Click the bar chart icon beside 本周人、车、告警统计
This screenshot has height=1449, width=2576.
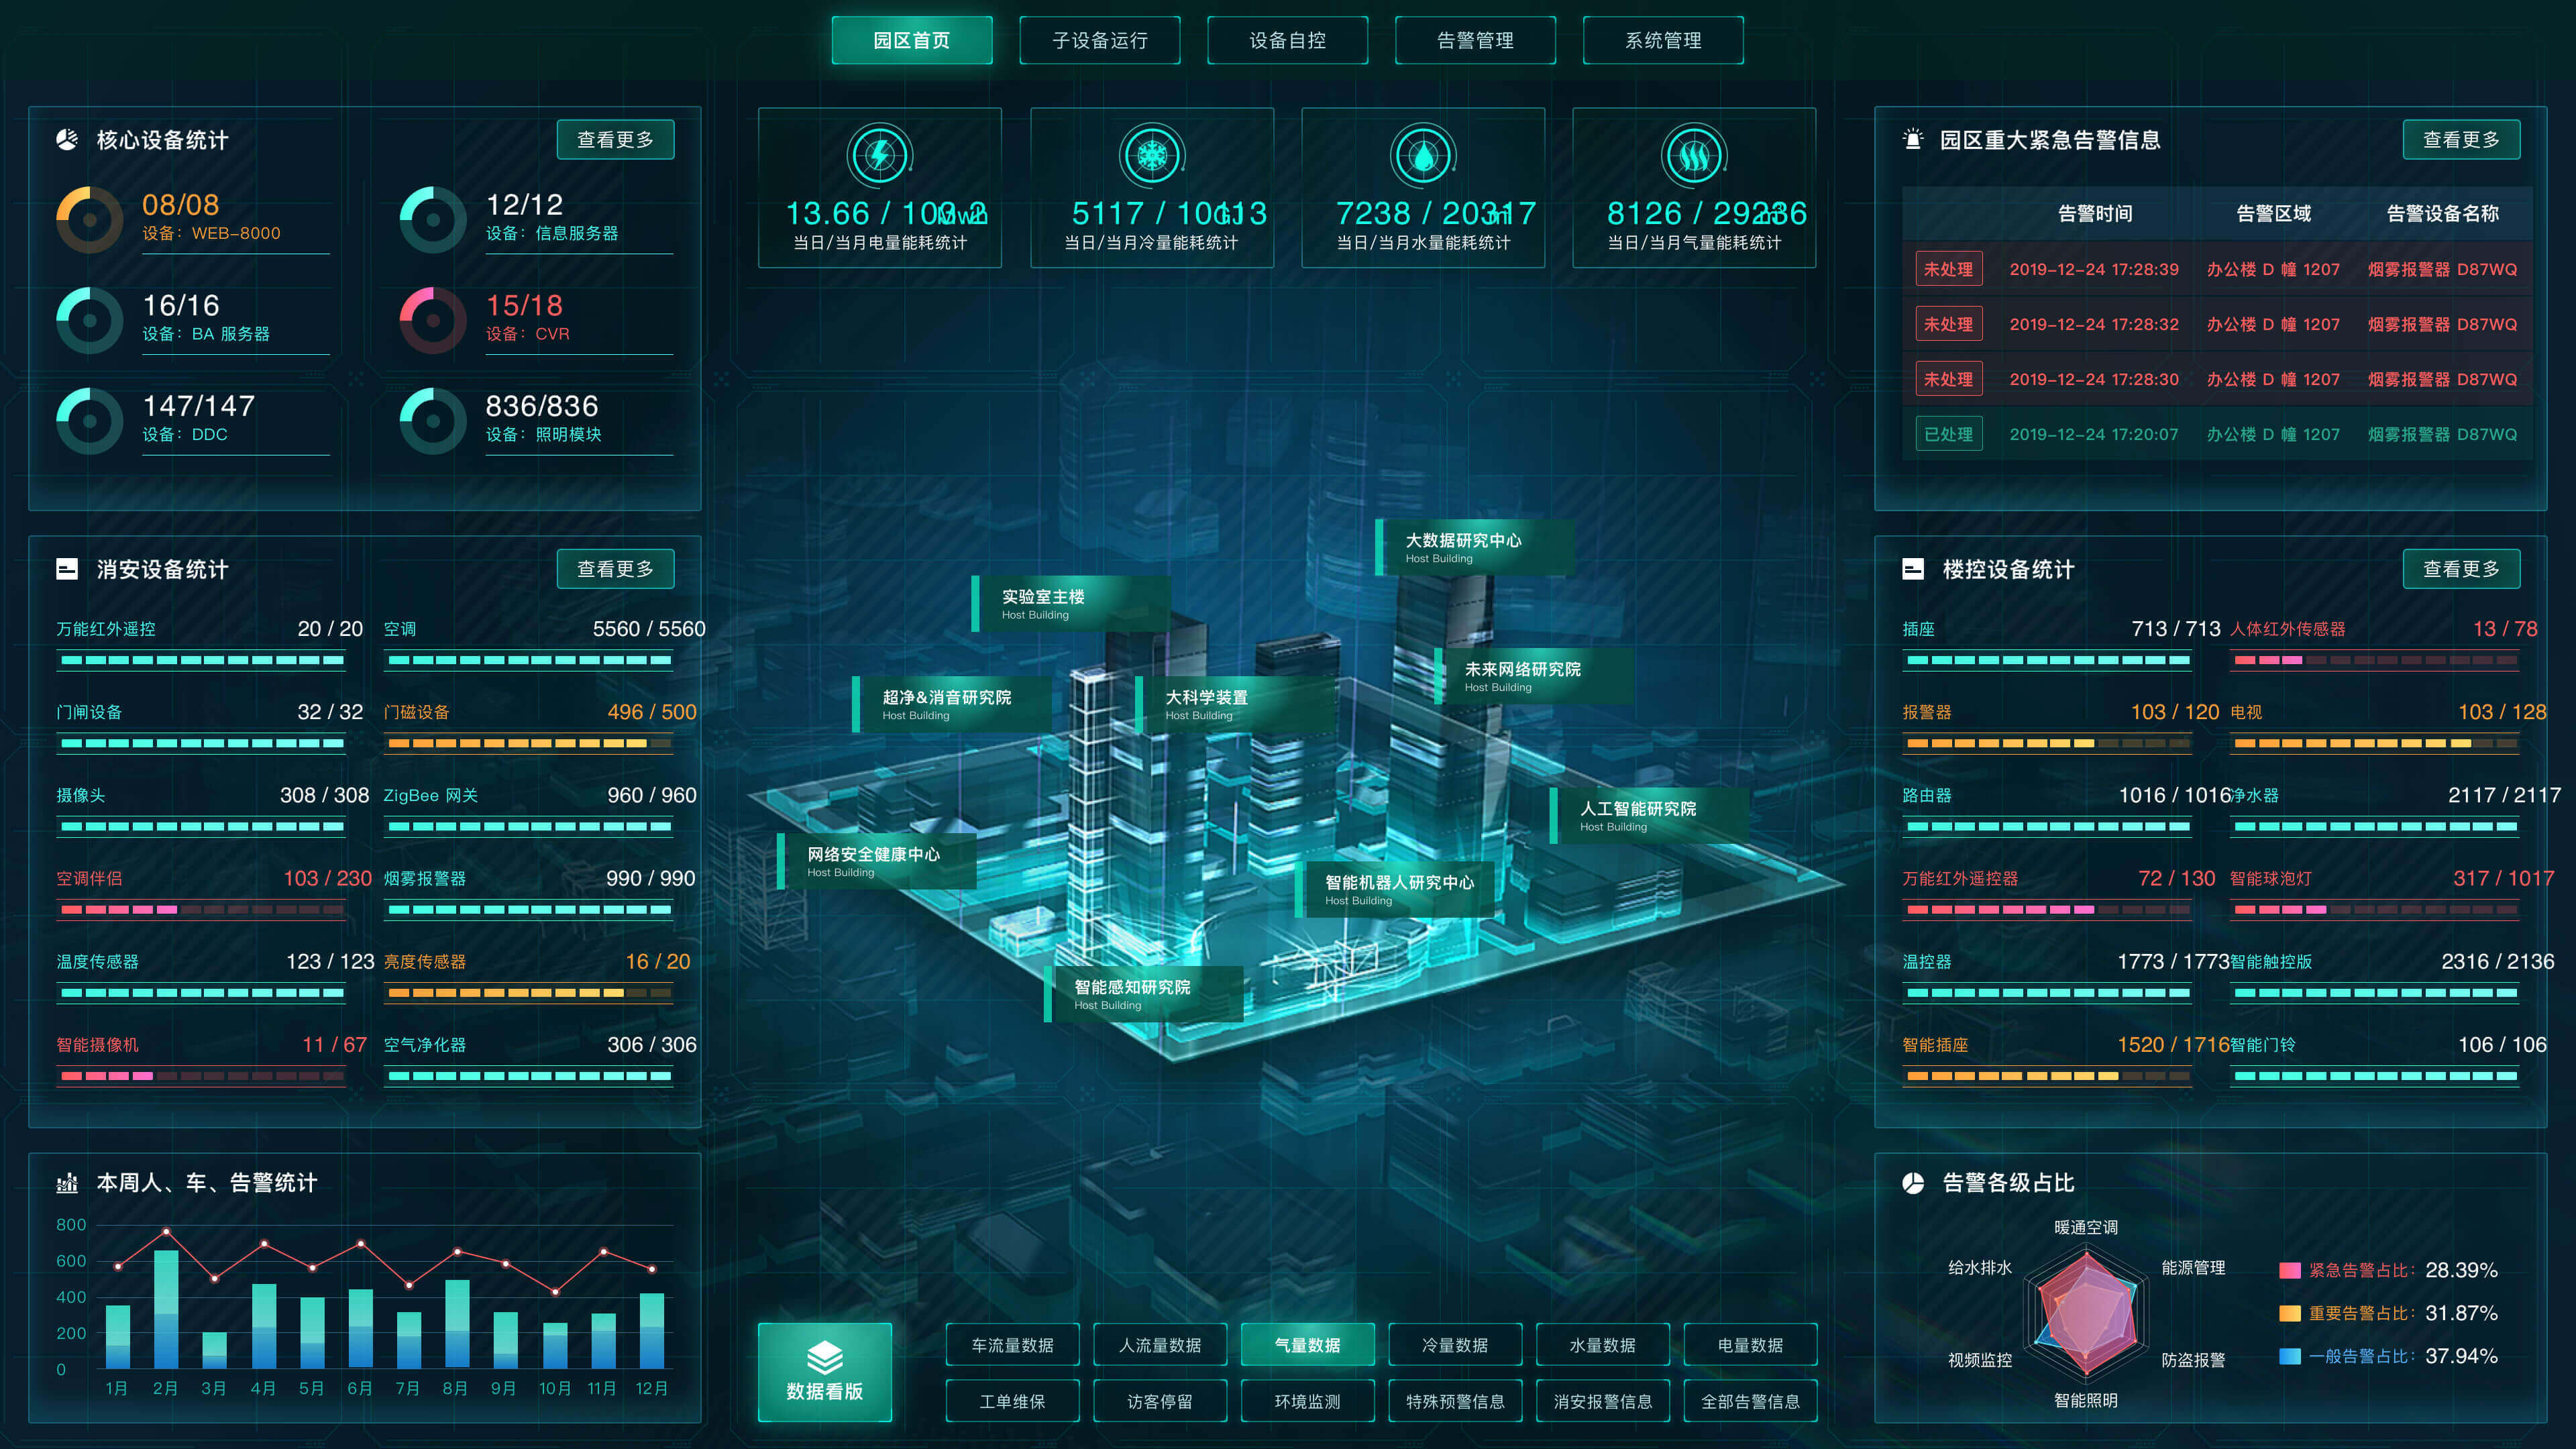pyautogui.click(x=67, y=1183)
